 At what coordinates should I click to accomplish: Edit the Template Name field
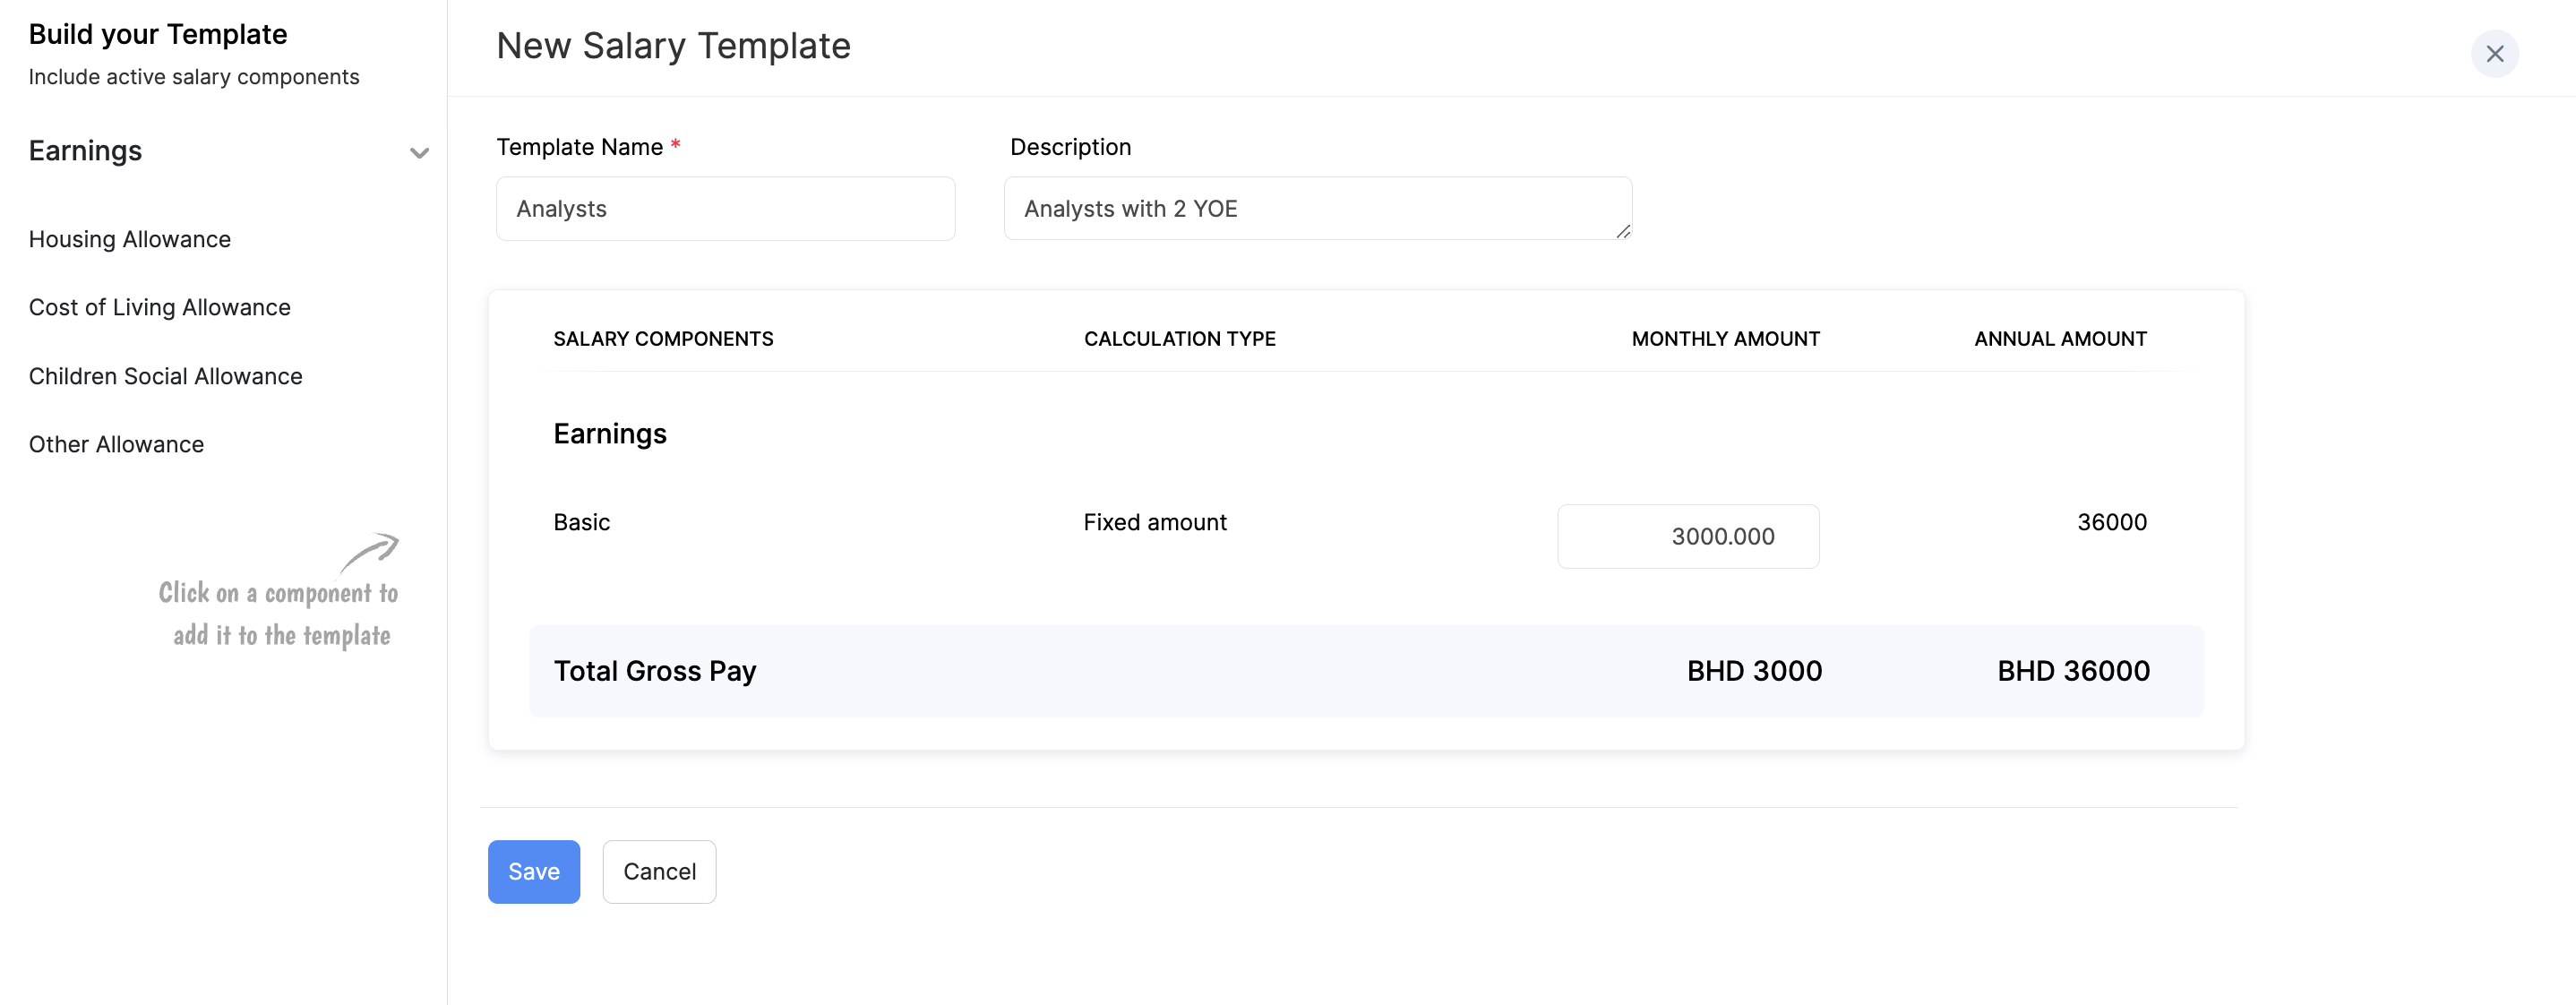(725, 208)
